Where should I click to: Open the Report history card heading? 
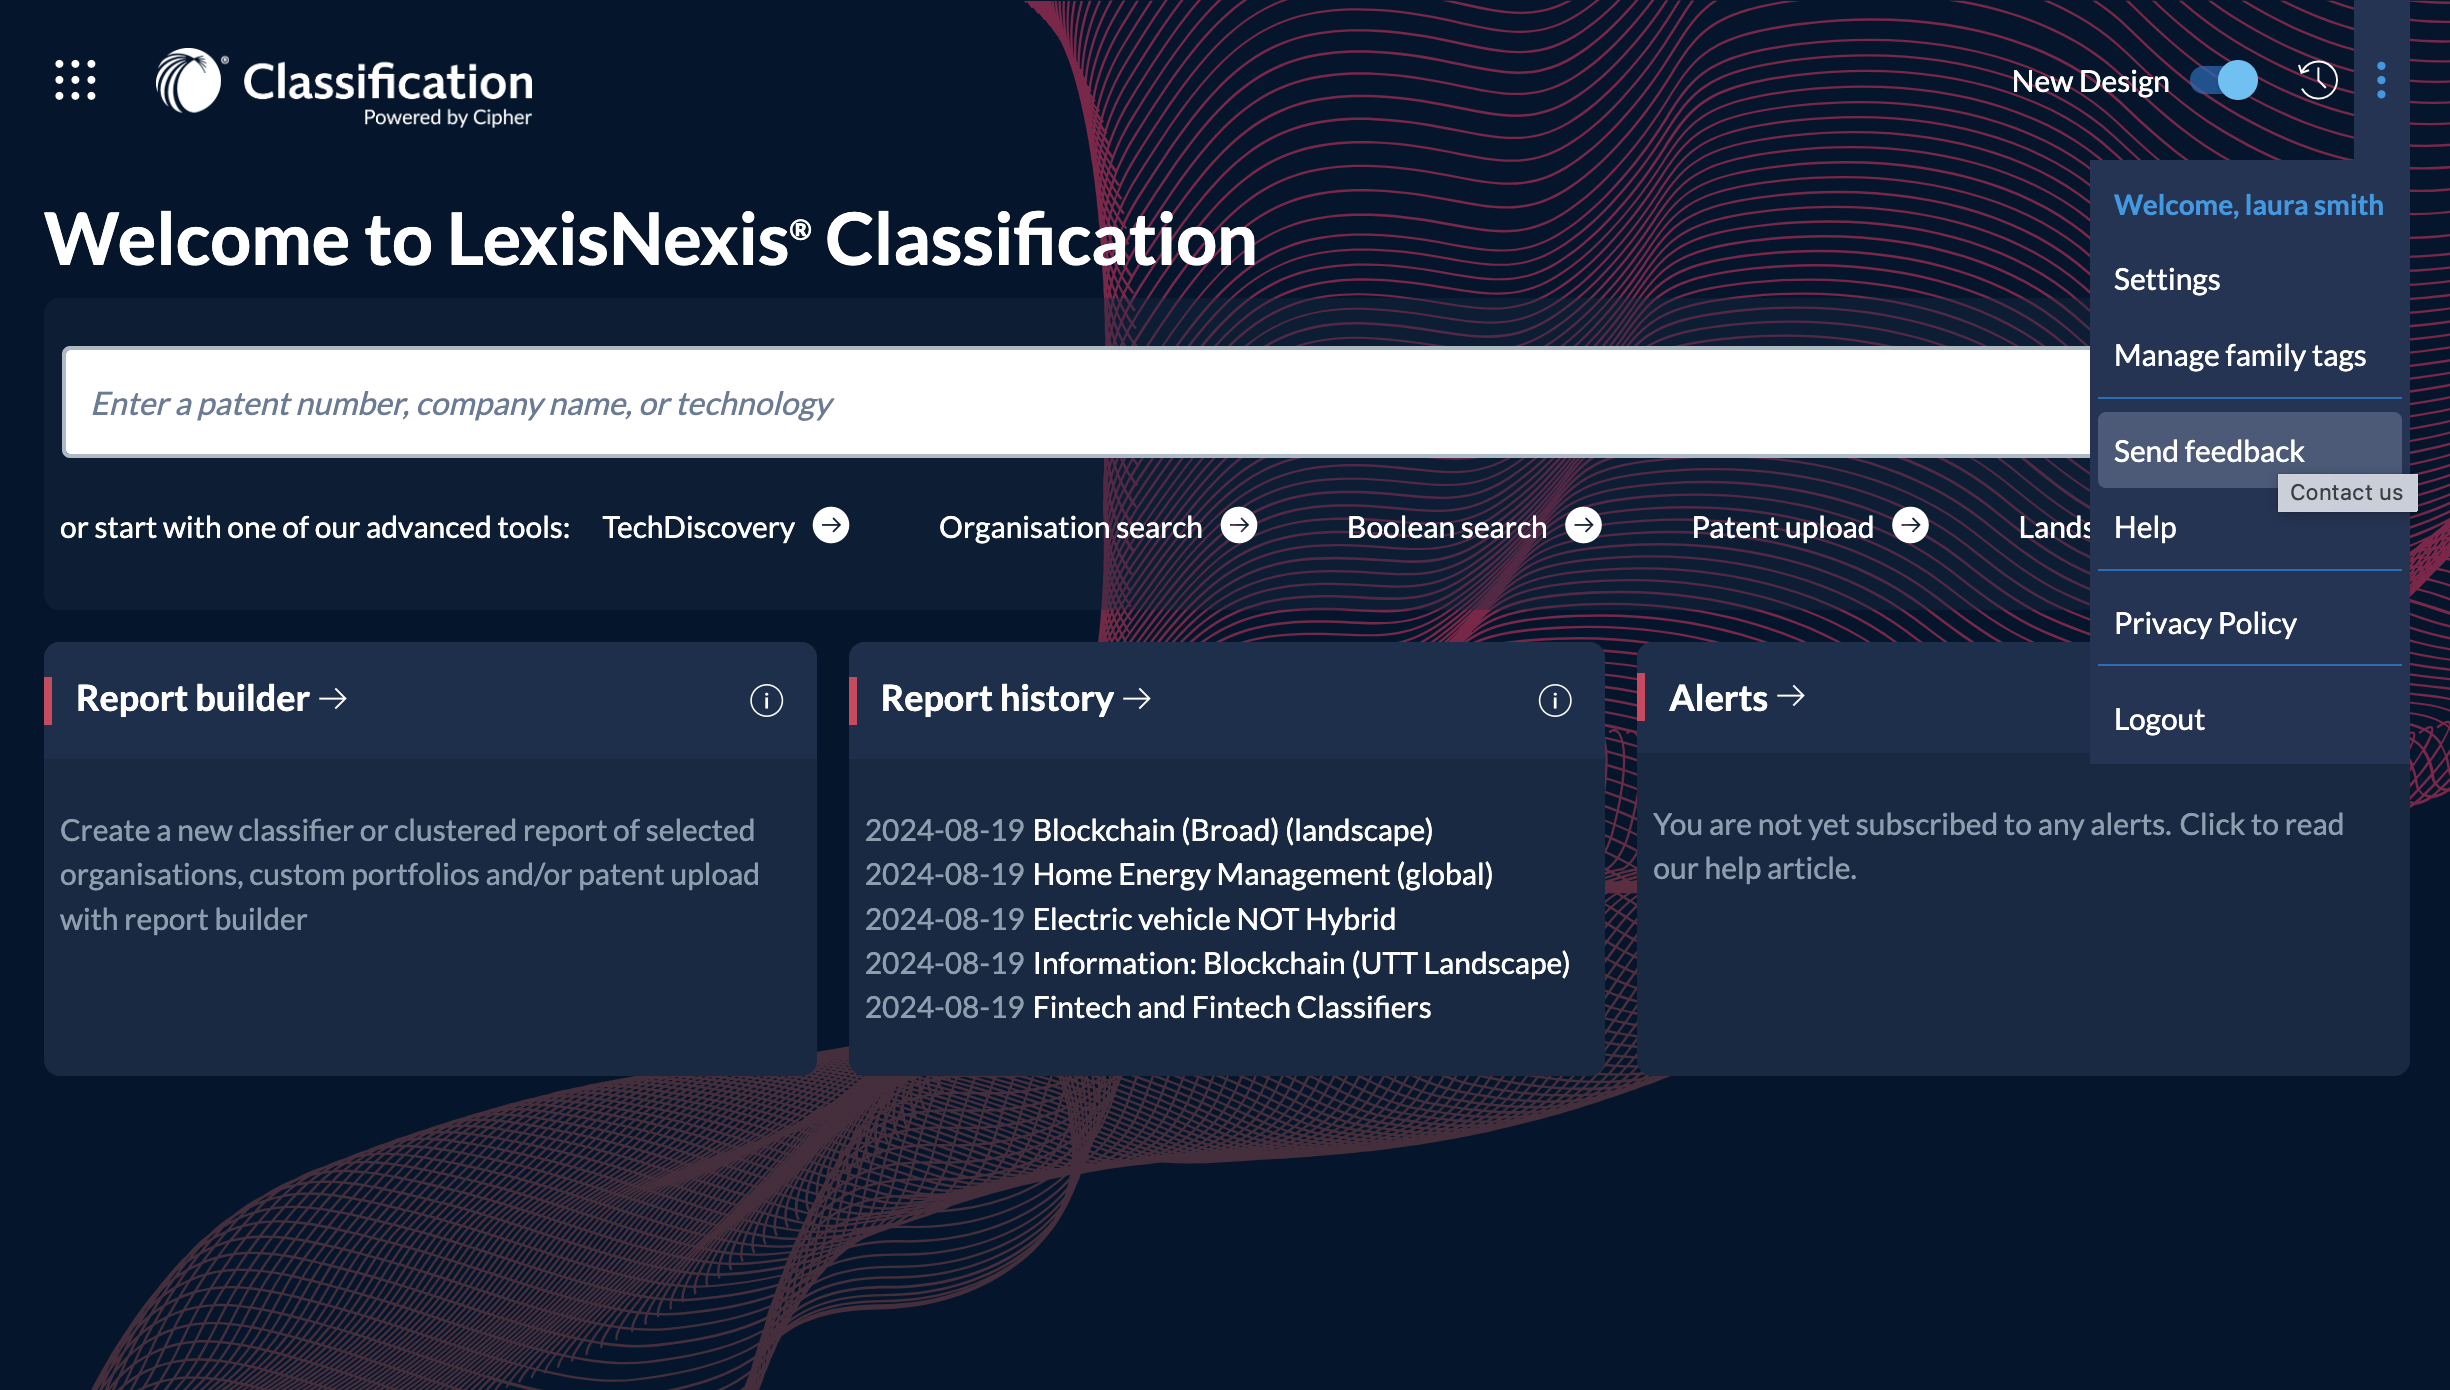(x=1016, y=698)
